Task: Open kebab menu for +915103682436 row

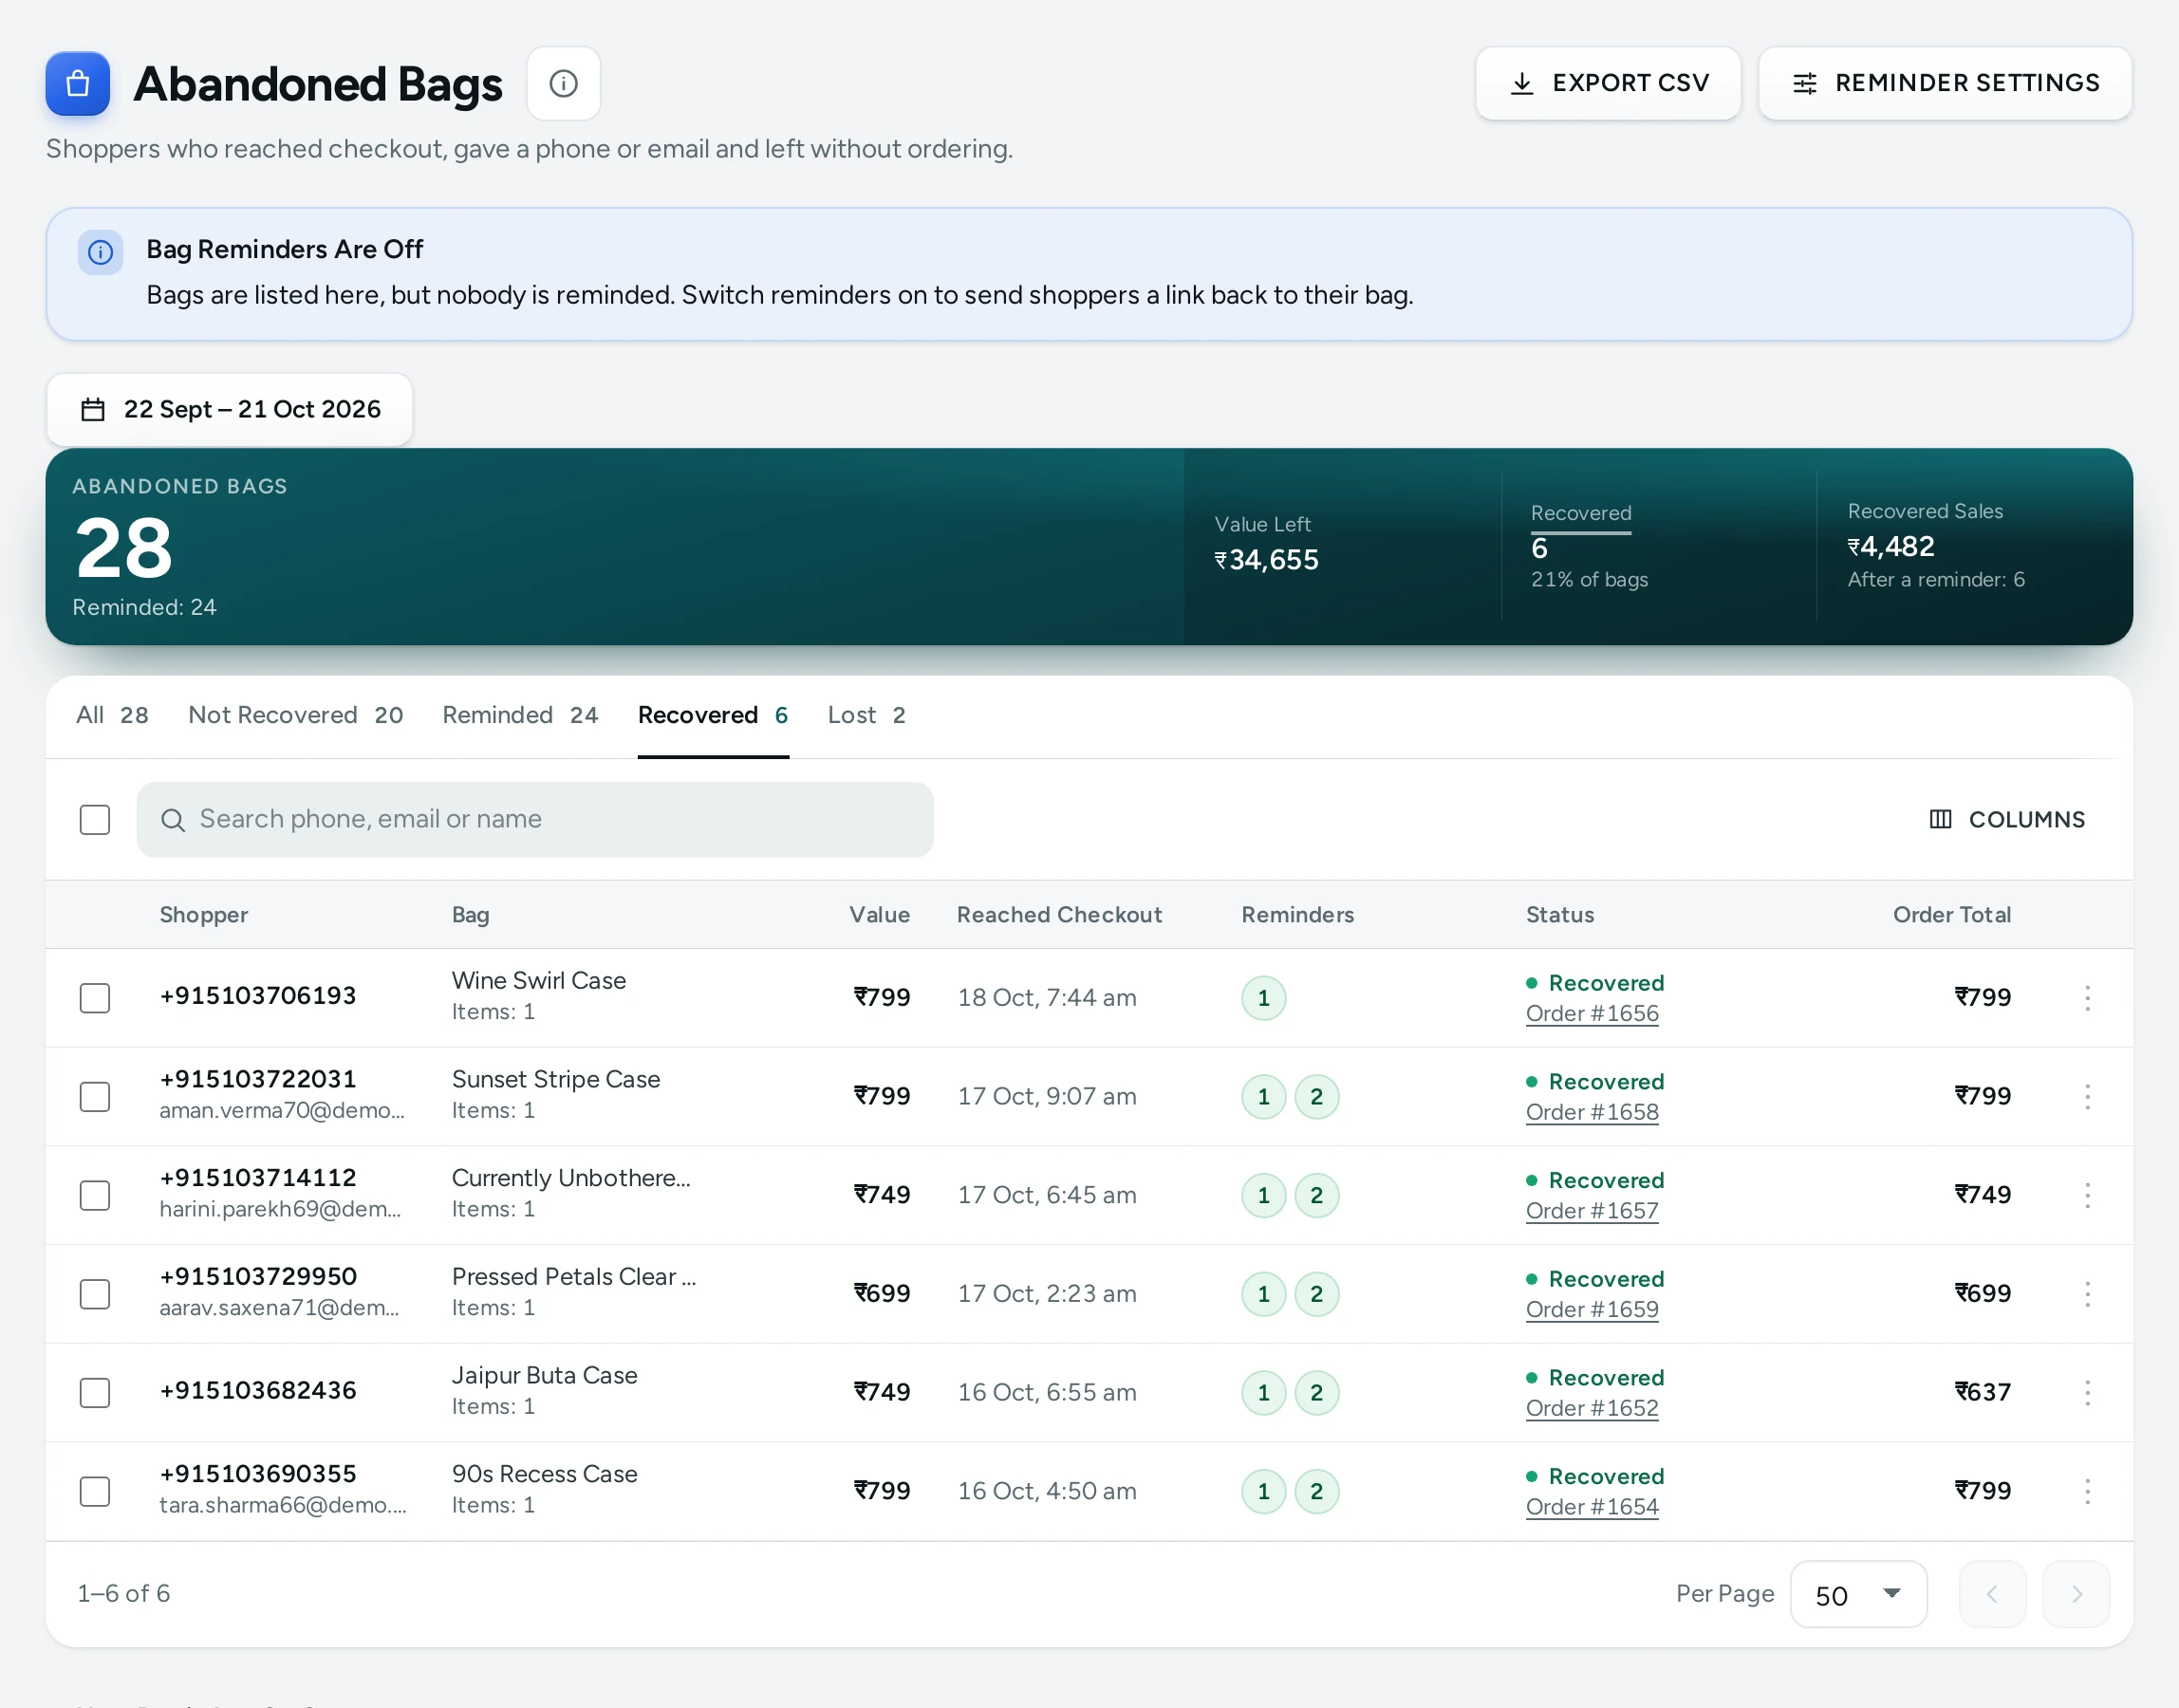Action: pyautogui.click(x=2087, y=1392)
